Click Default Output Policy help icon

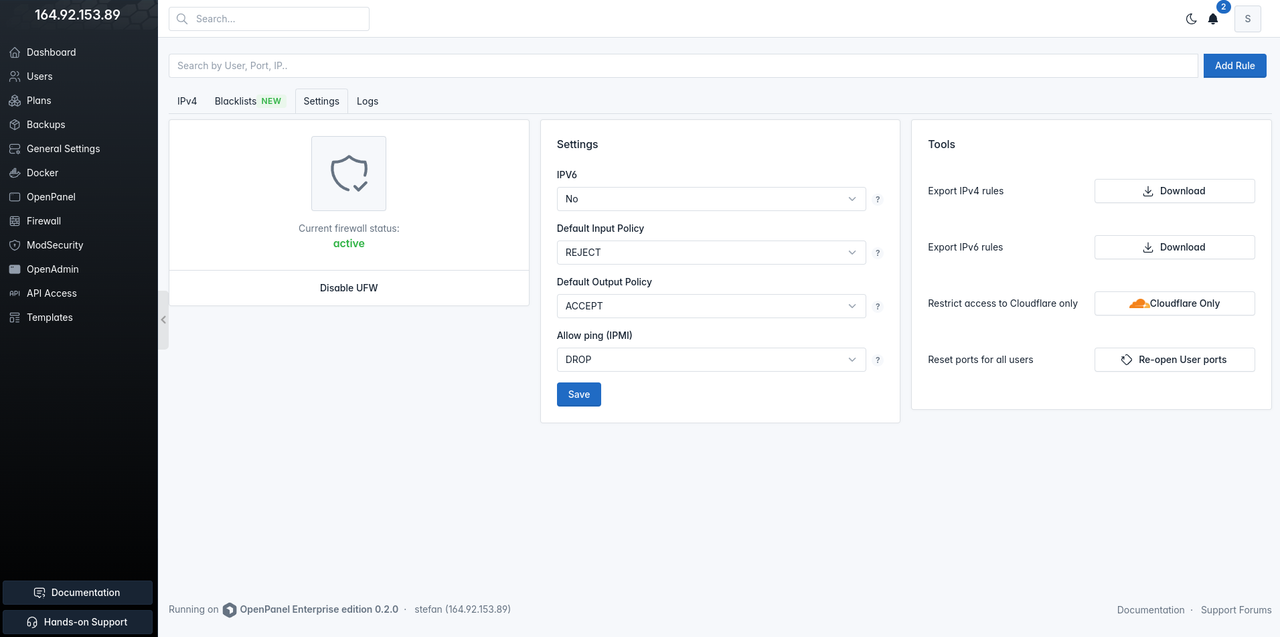[x=878, y=306]
